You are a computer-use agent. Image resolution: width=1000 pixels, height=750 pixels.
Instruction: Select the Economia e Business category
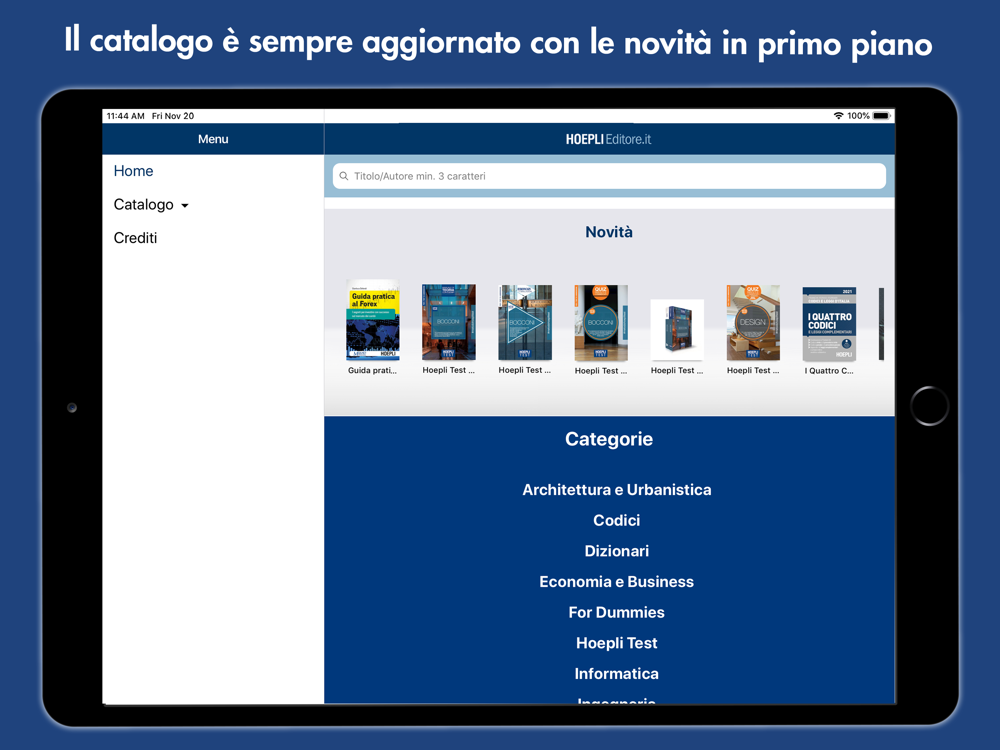point(617,582)
